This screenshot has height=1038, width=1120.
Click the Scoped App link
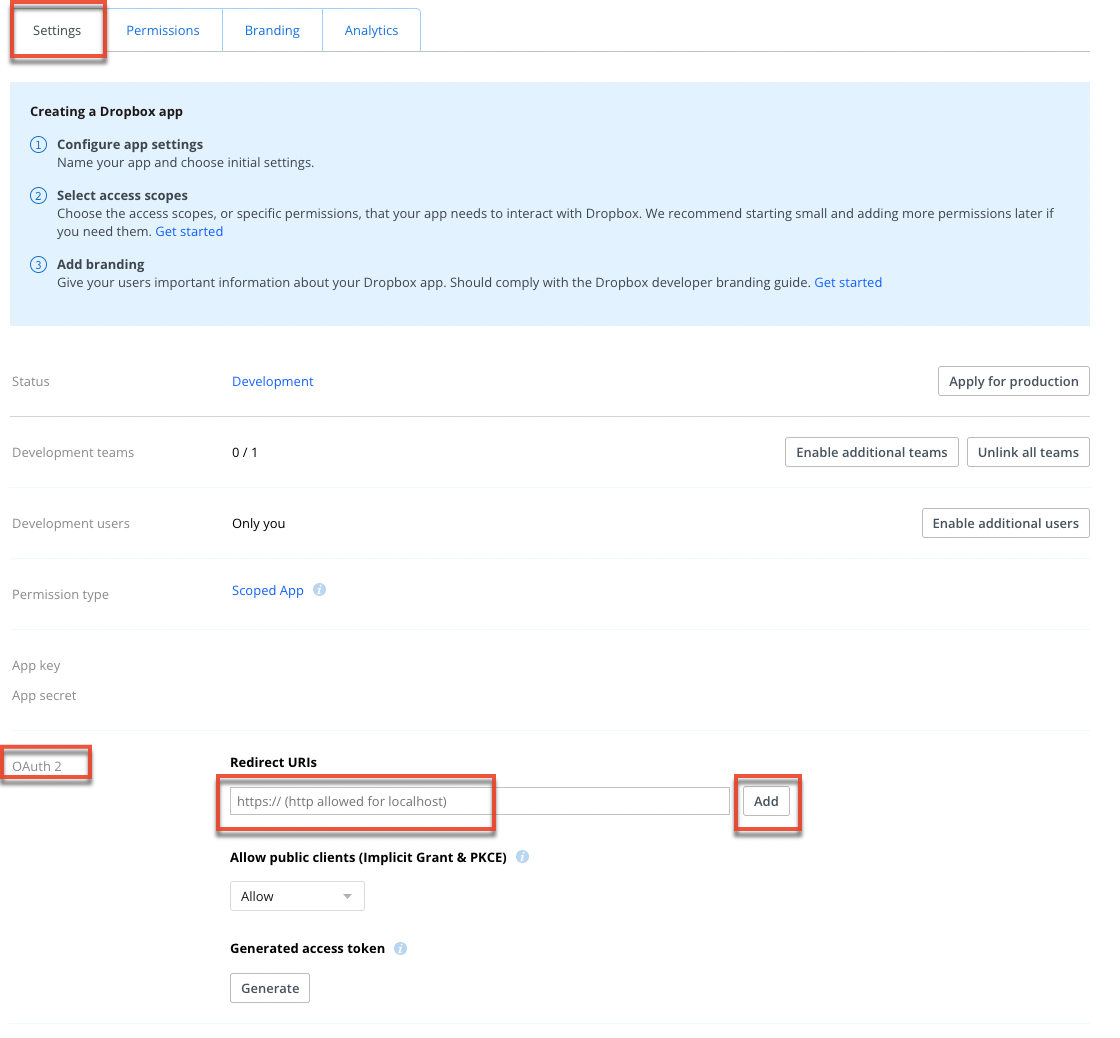[268, 590]
